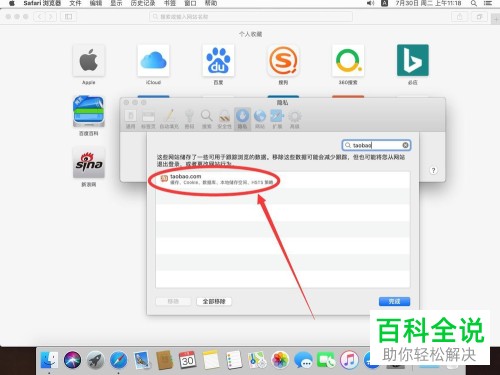The height and width of the screenshot is (375, 500).
Task: Open the Tabs preferences pane icon
Action: pos(148,119)
